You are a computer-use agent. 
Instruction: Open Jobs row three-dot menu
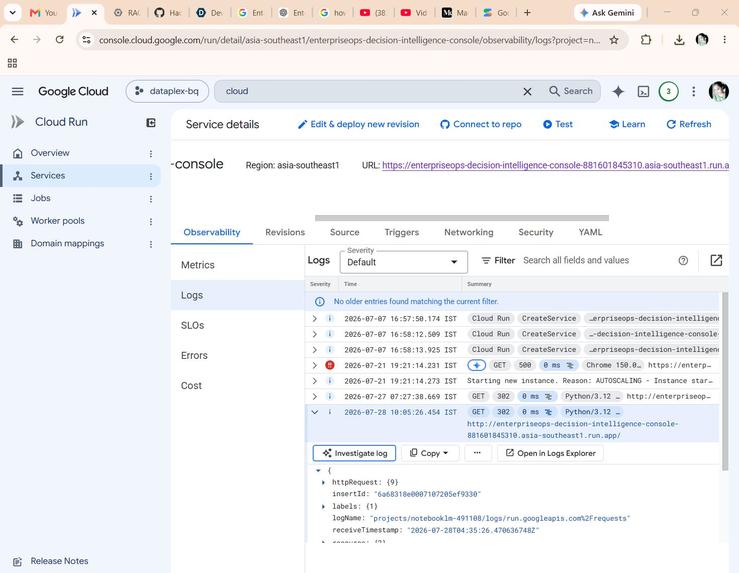[x=151, y=199]
